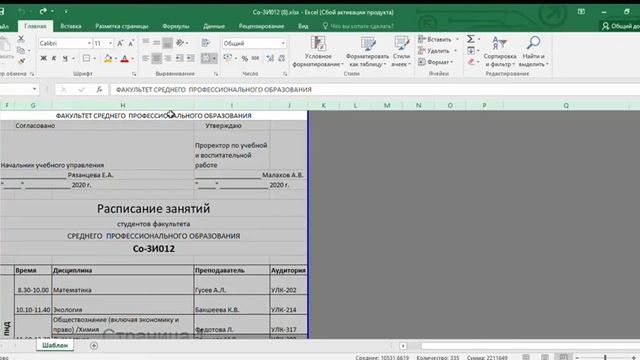Viewport: 640px width, 360px height.
Task: Click the Fill down icon
Action: [471, 50]
